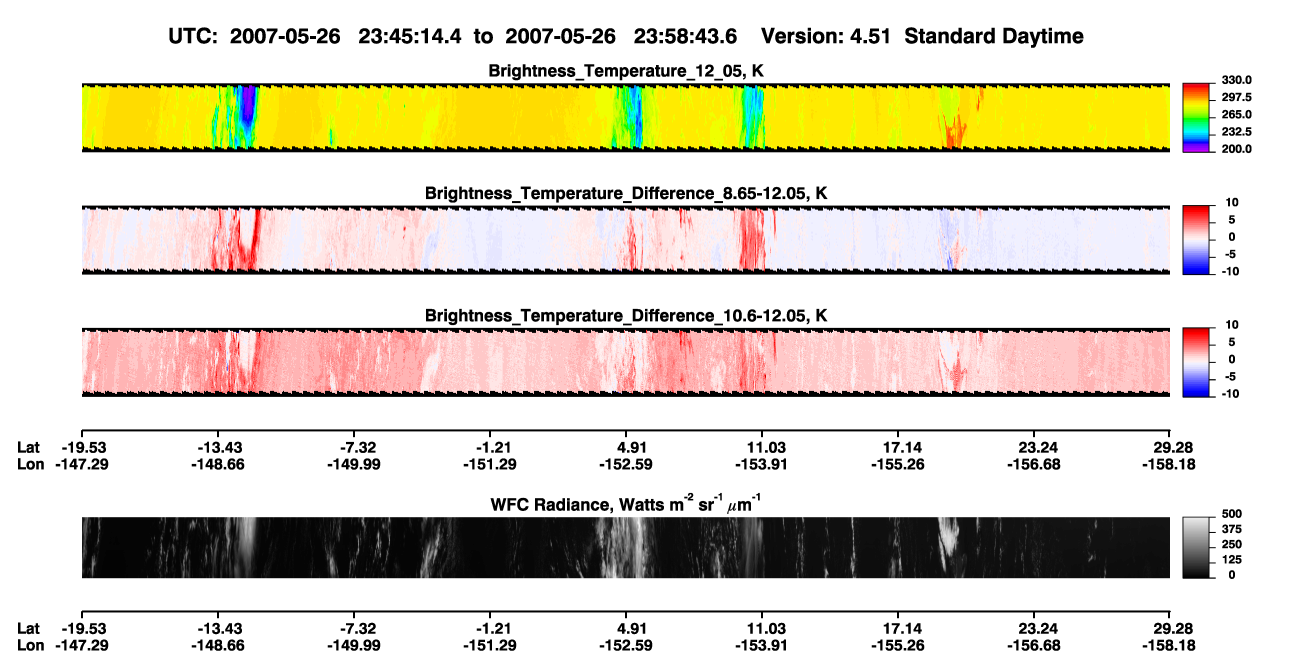Screen dimensions: 1300x667
Task: Click the Brightness_Temperature_Difference_8.65-12.05 panel title
Action: tap(626, 193)
